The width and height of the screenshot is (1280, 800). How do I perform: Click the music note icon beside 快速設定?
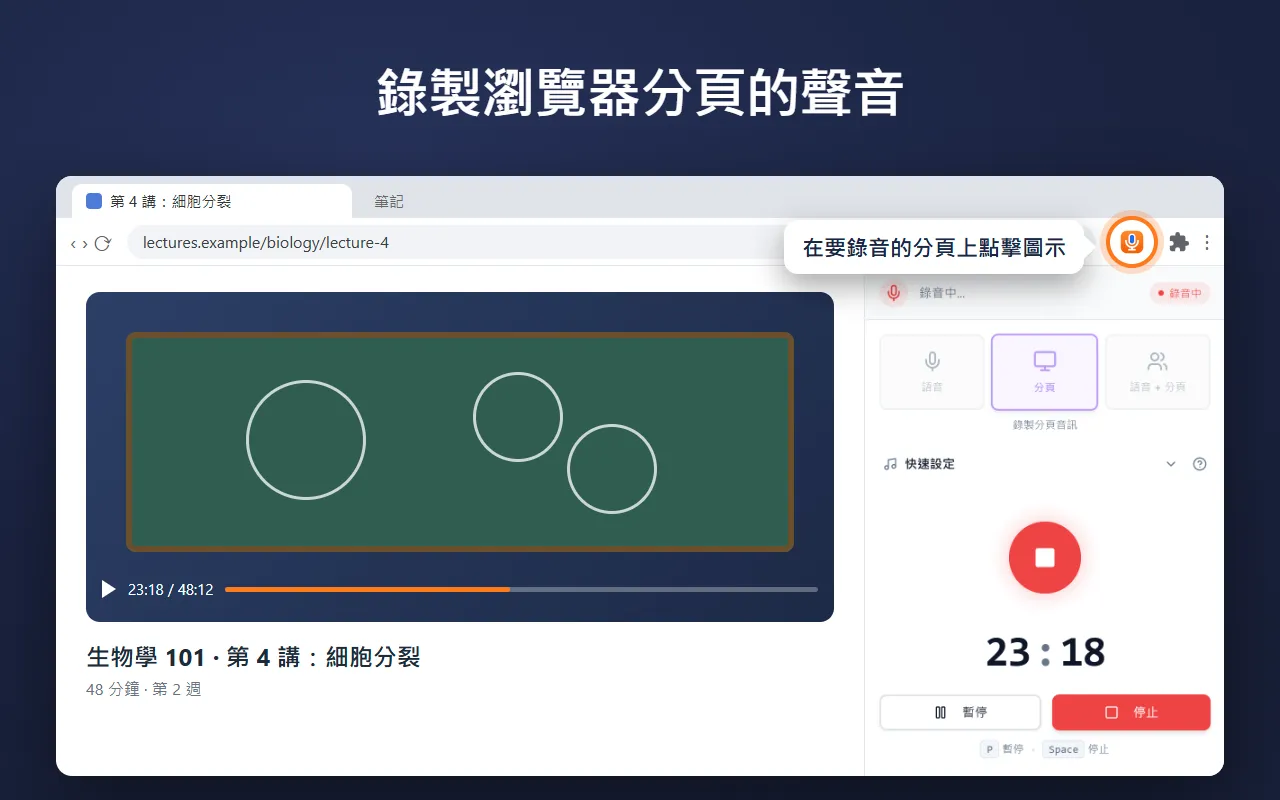(890, 464)
